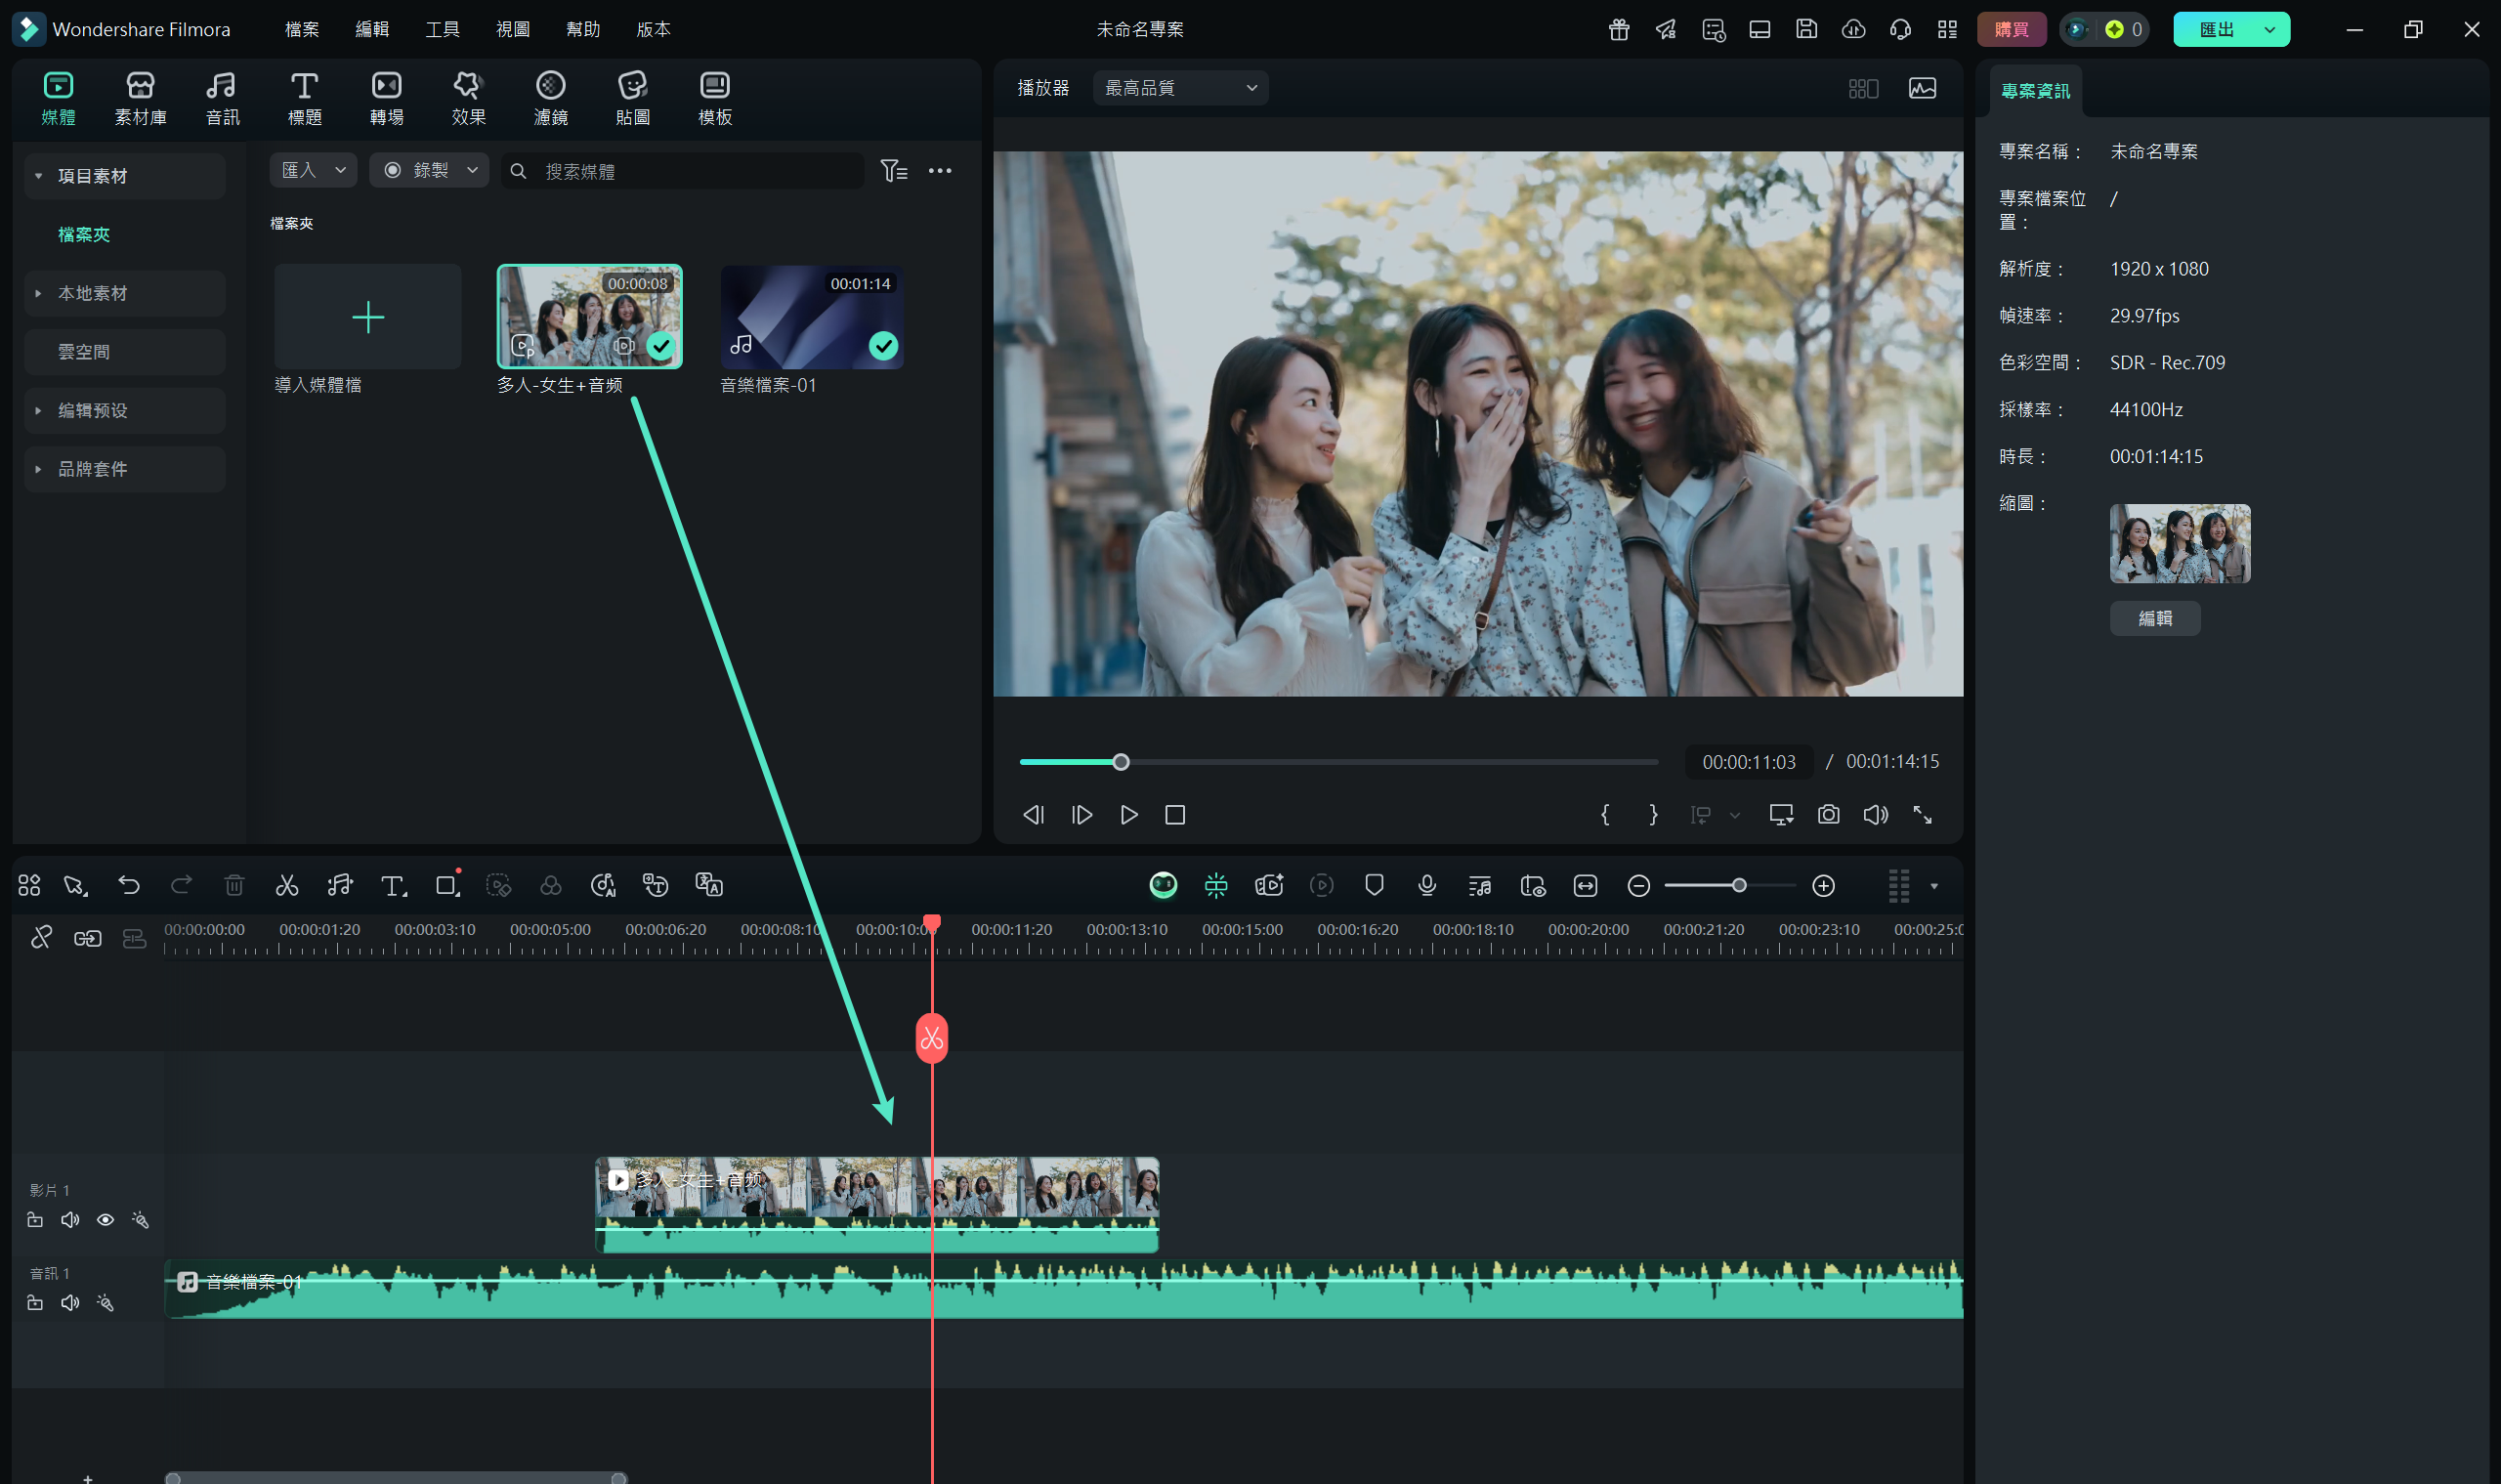Click the zoom out minus icon on timeline
Screen dimensions: 2501x1484
tap(1638, 885)
